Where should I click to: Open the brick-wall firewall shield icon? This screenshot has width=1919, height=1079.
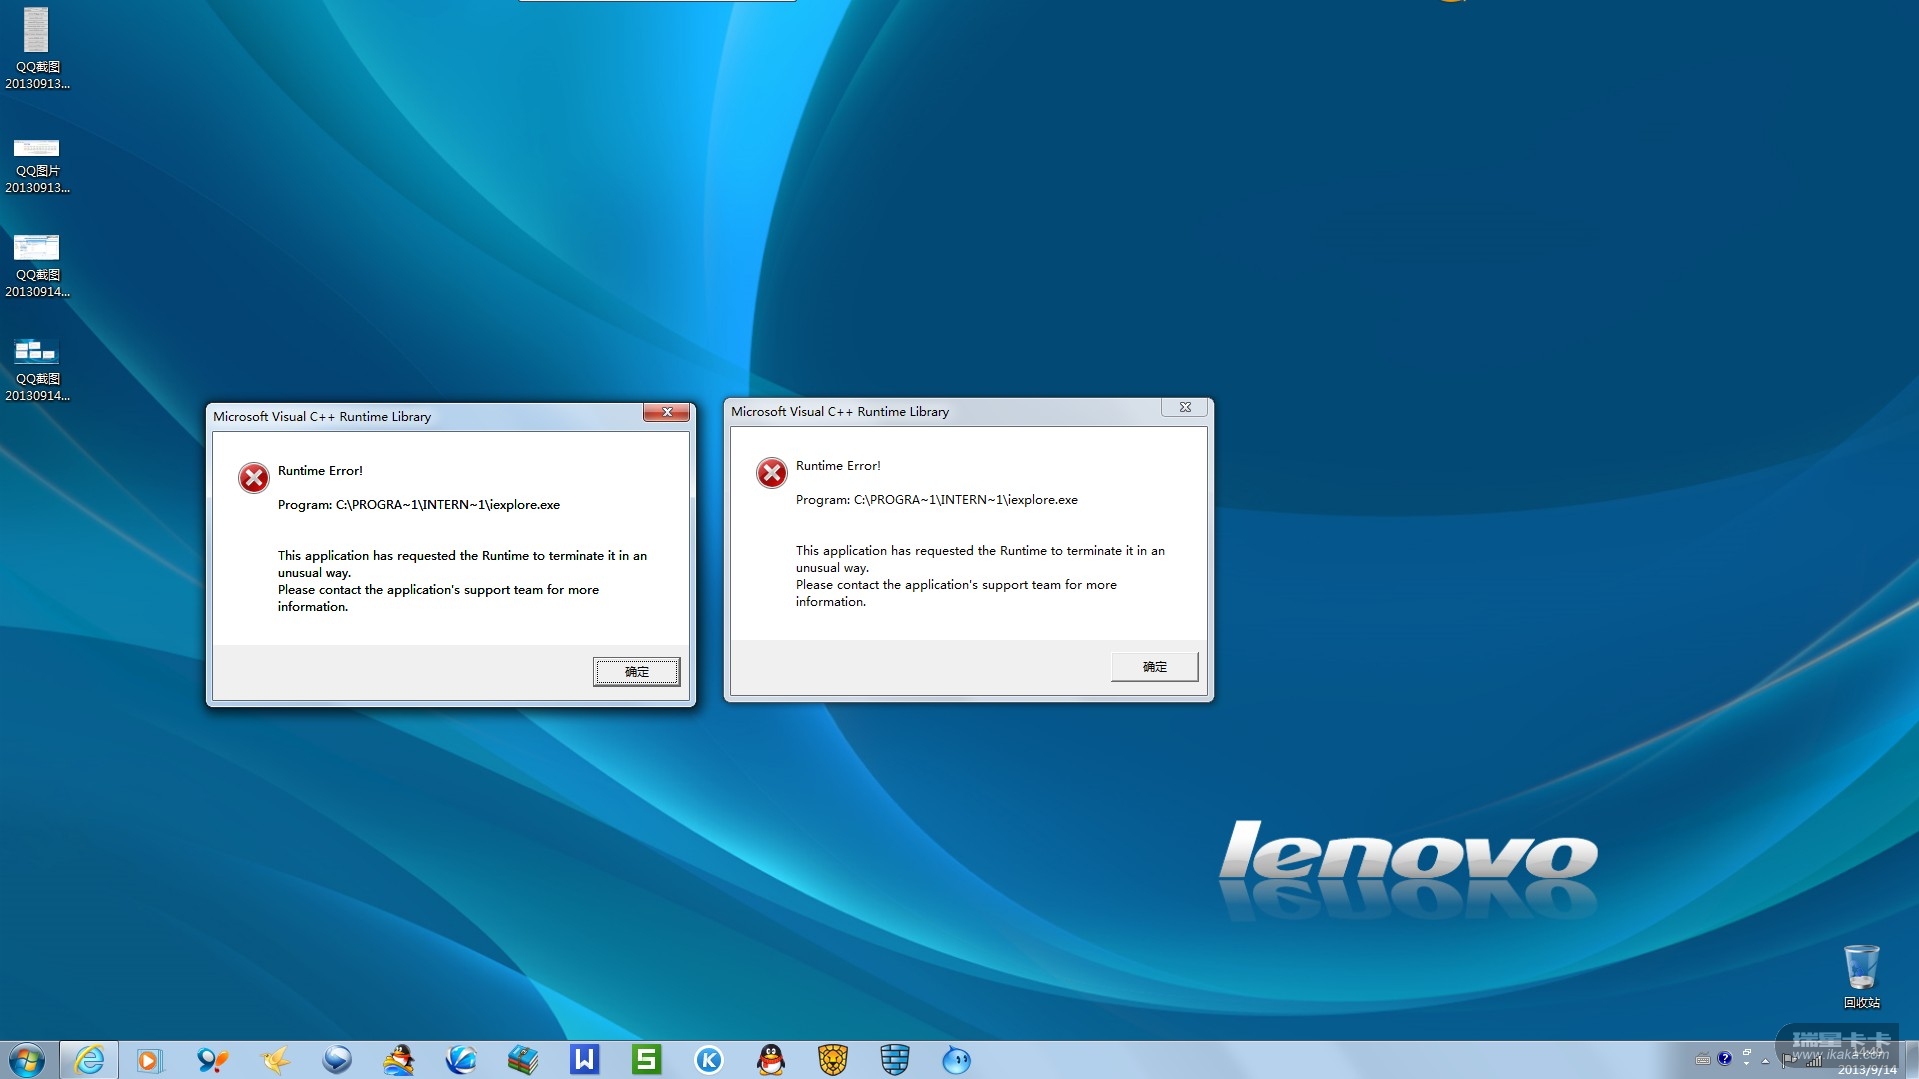(895, 1060)
